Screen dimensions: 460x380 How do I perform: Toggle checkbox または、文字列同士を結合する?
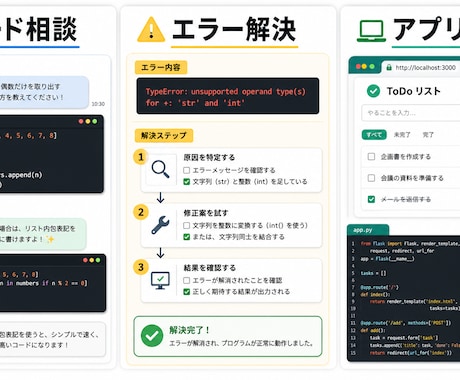tap(187, 237)
